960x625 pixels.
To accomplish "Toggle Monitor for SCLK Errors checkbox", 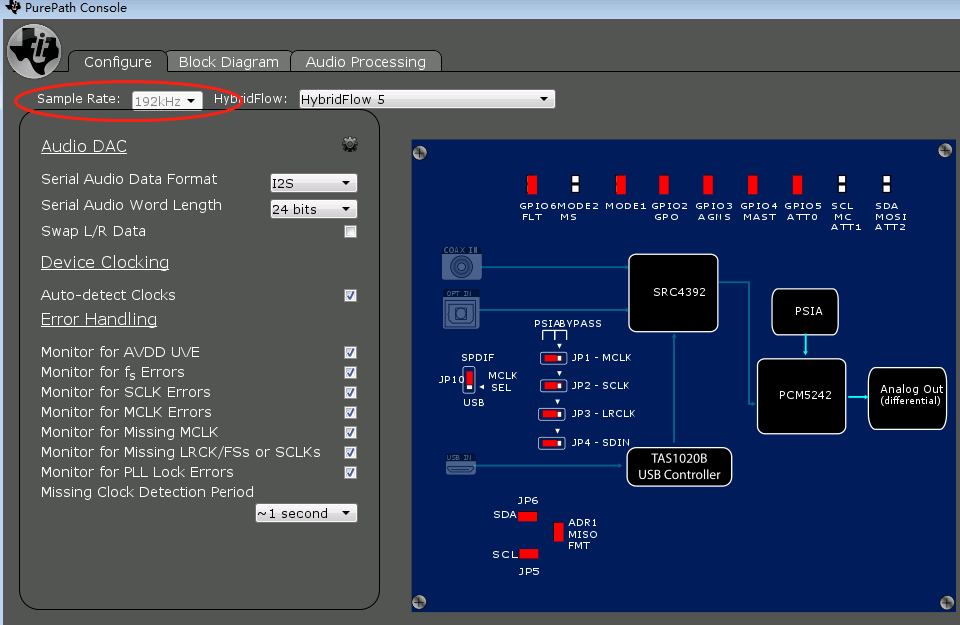I will tap(350, 392).
